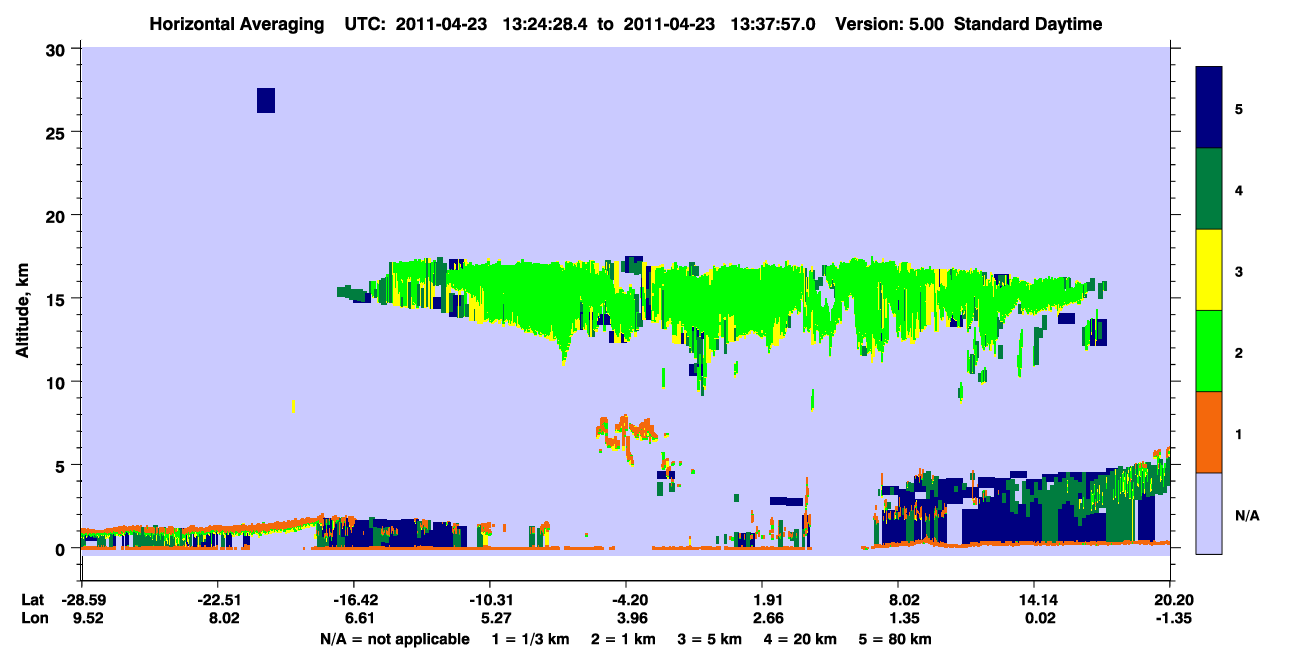
Task: Click 'Standard Daytime' in the title
Action: pyautogui.click(x=1027, y=24)
